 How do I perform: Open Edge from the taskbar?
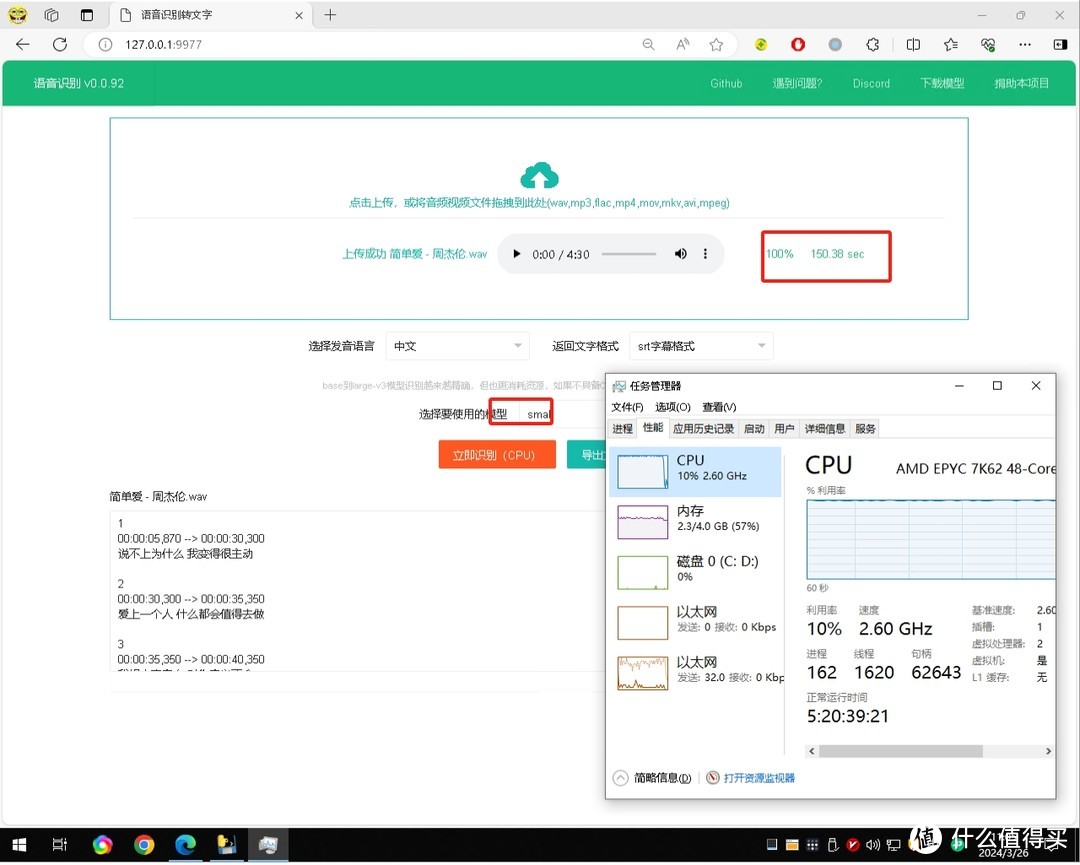[185, 844]
